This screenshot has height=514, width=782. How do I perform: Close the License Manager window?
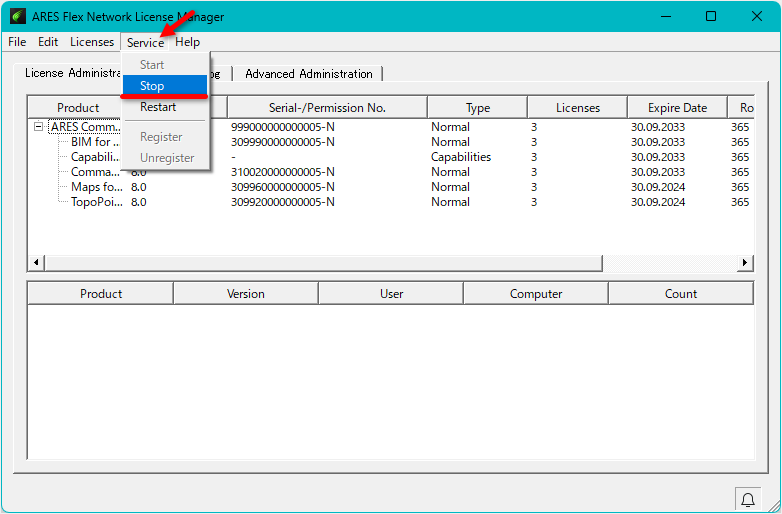[757, 16]
